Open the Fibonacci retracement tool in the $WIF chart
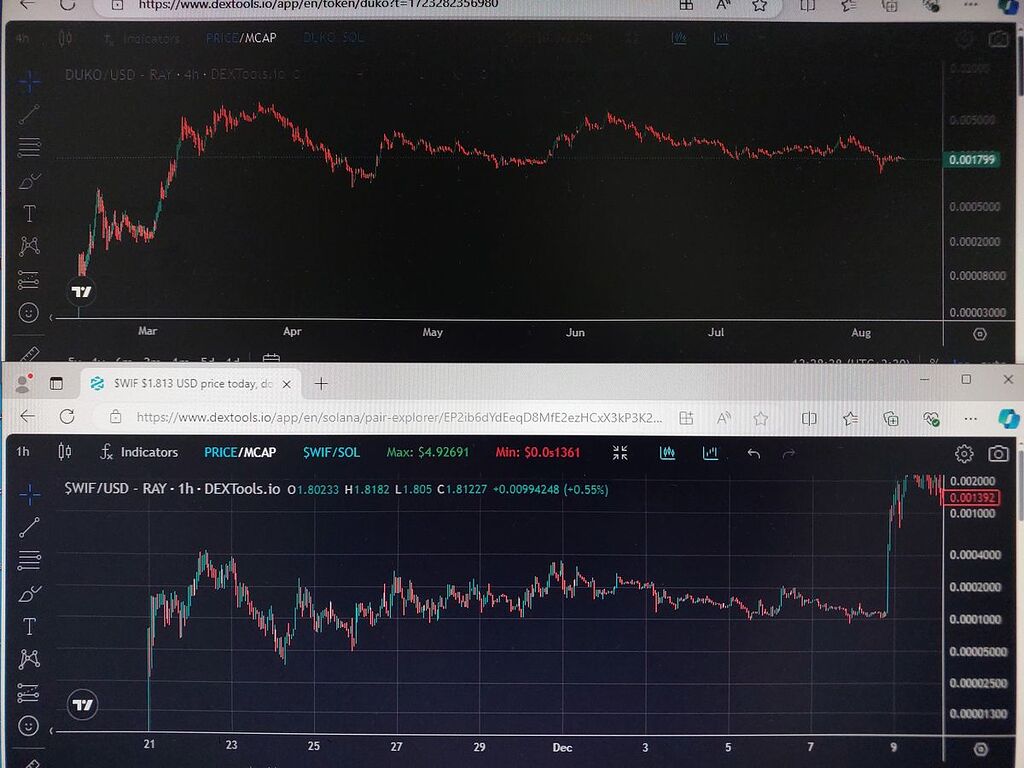 click(29, 560)
